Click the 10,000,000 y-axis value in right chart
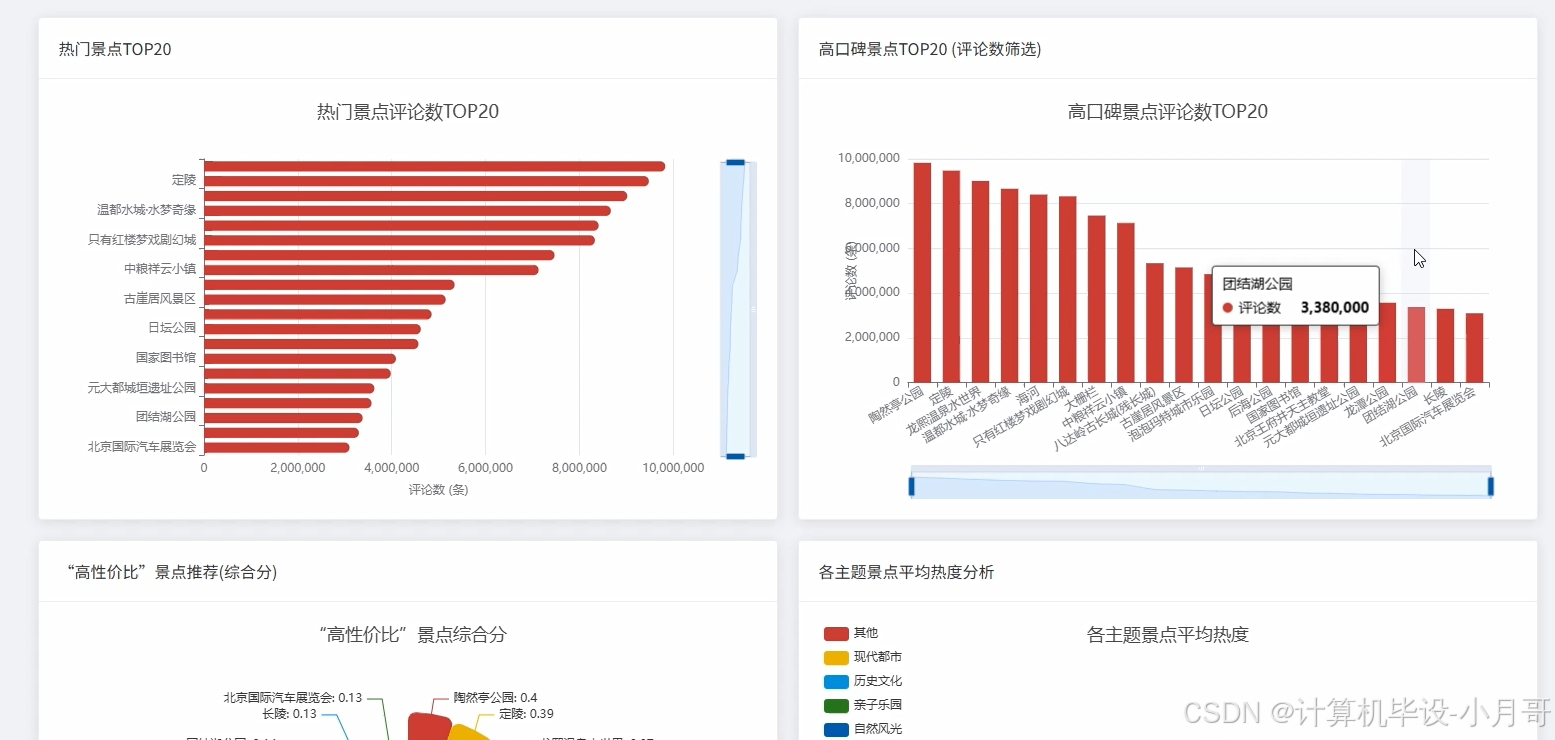This screenshot has width=1555, height=740. pyautogui.click(x=868, y=158)
